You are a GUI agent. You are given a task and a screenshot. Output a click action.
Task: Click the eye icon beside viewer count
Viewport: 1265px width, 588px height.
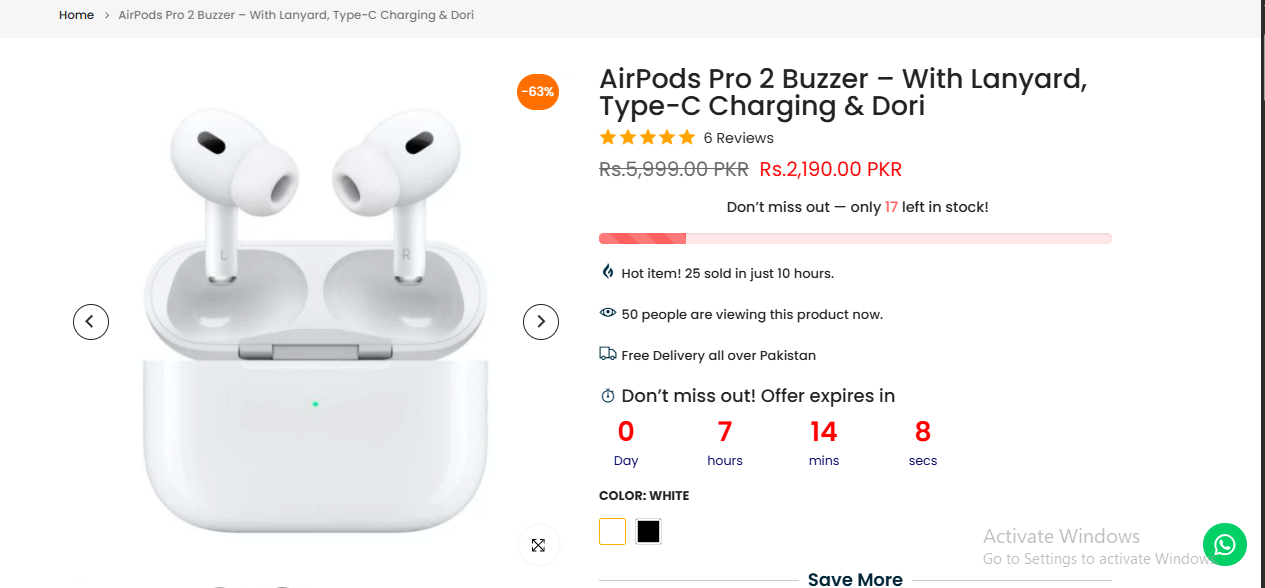pos(608,313)
